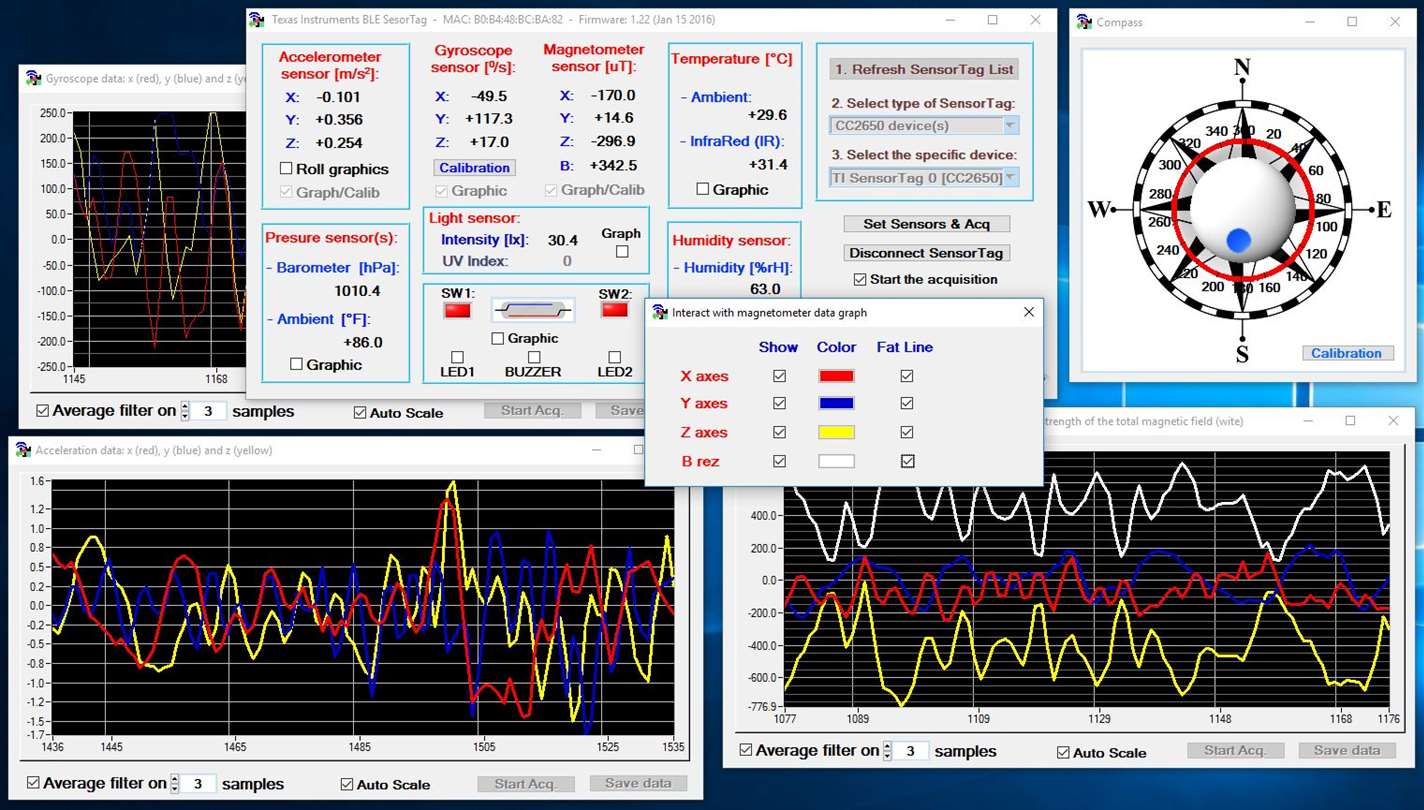This screenshot has width=1424, height=810.
Task: Toggle Graphic checkbox under Temperature
Action: click(x=702, y=189)
